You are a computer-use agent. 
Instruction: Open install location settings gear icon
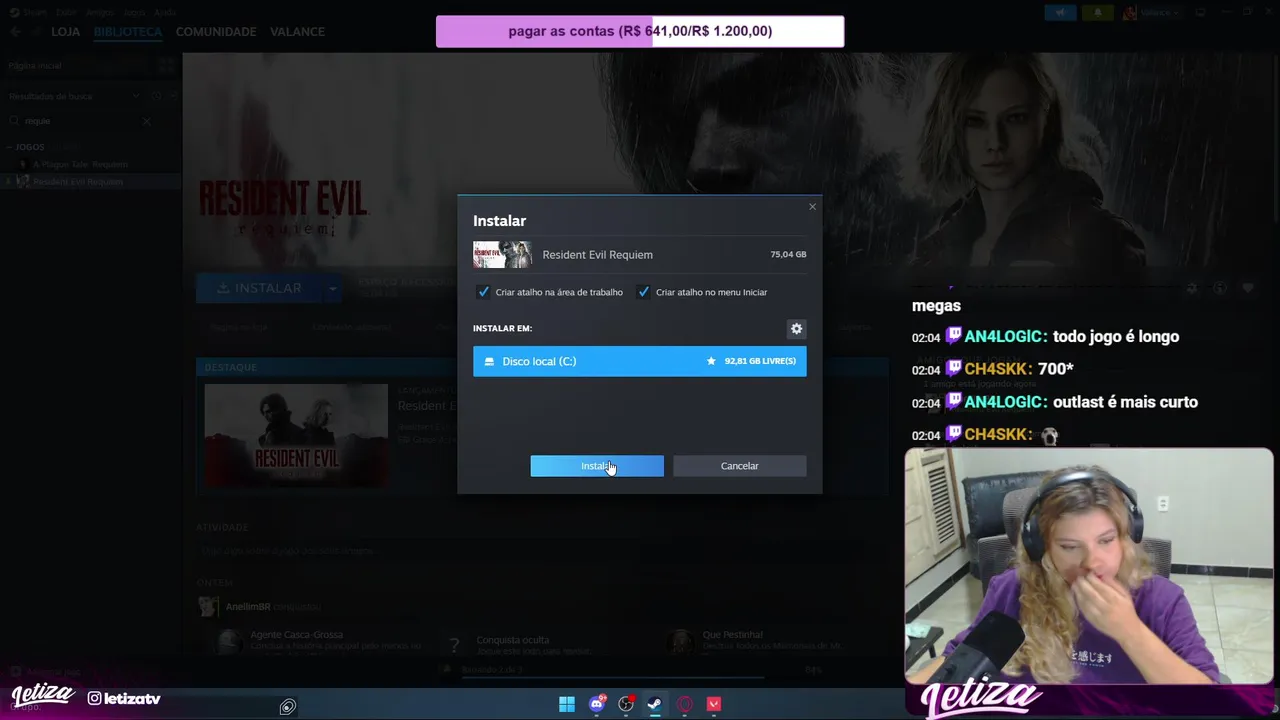[796, 328]
